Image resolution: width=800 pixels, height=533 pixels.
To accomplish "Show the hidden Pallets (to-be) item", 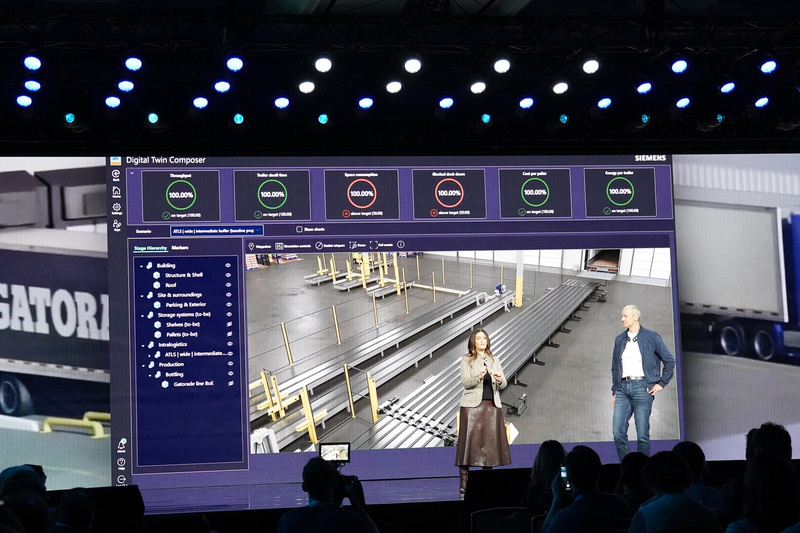I will coord(230,334).
